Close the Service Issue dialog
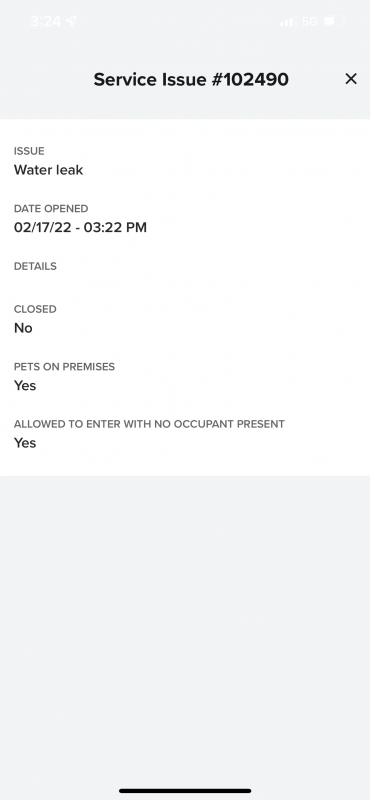Image resolution: width=370 pixels, height=800 pixels. point(351,79)
